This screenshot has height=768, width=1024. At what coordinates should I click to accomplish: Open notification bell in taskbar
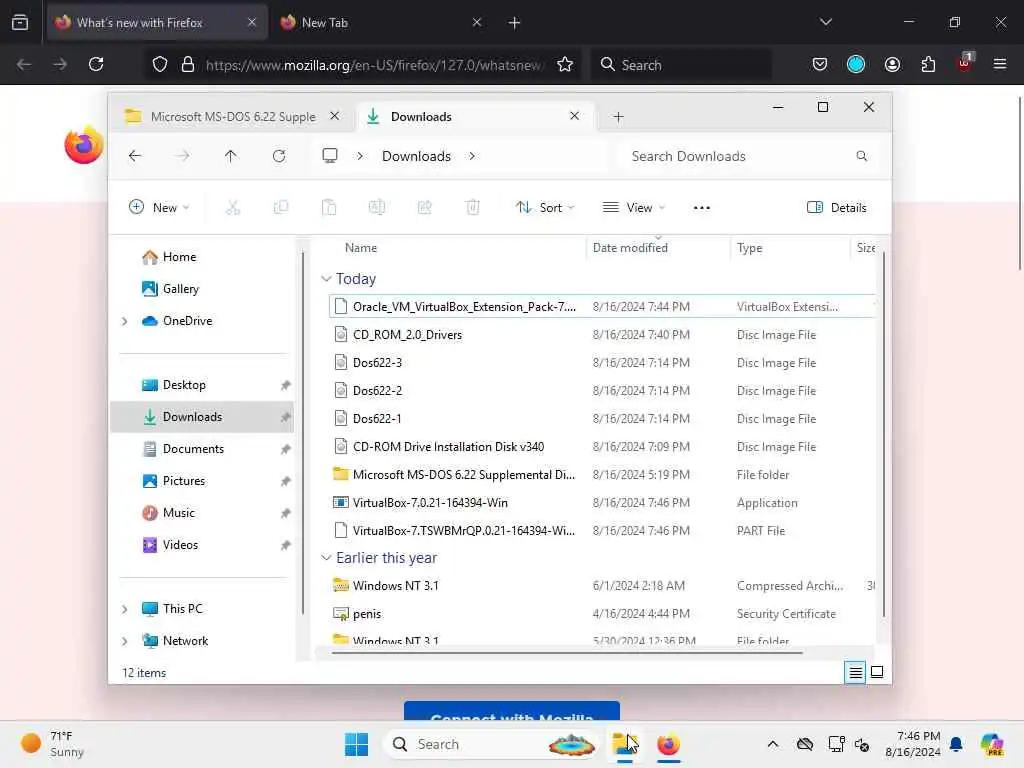point(956,744)
